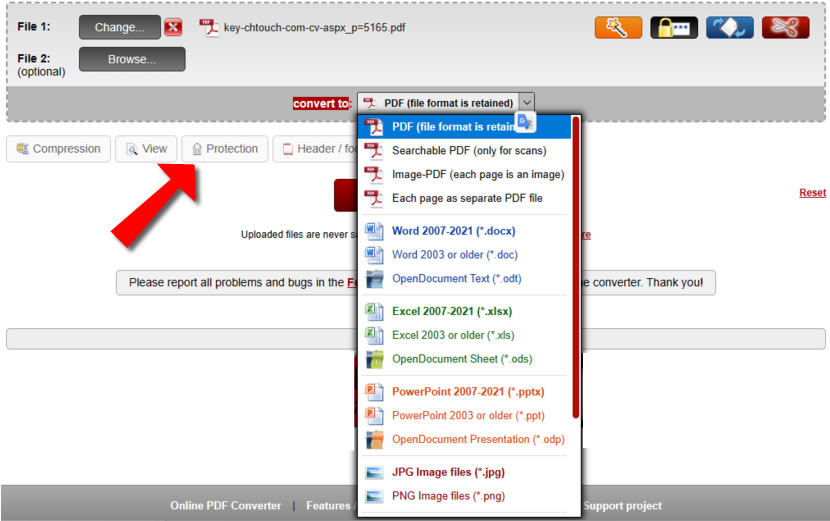Click the Reset link
830x521 pixels.
tap(813, 193)
